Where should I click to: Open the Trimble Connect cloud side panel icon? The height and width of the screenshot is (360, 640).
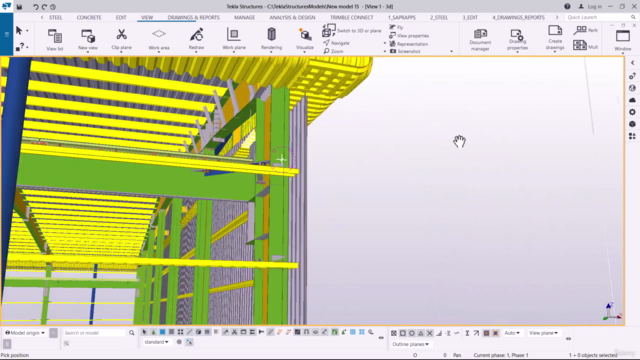pos(632,100)
